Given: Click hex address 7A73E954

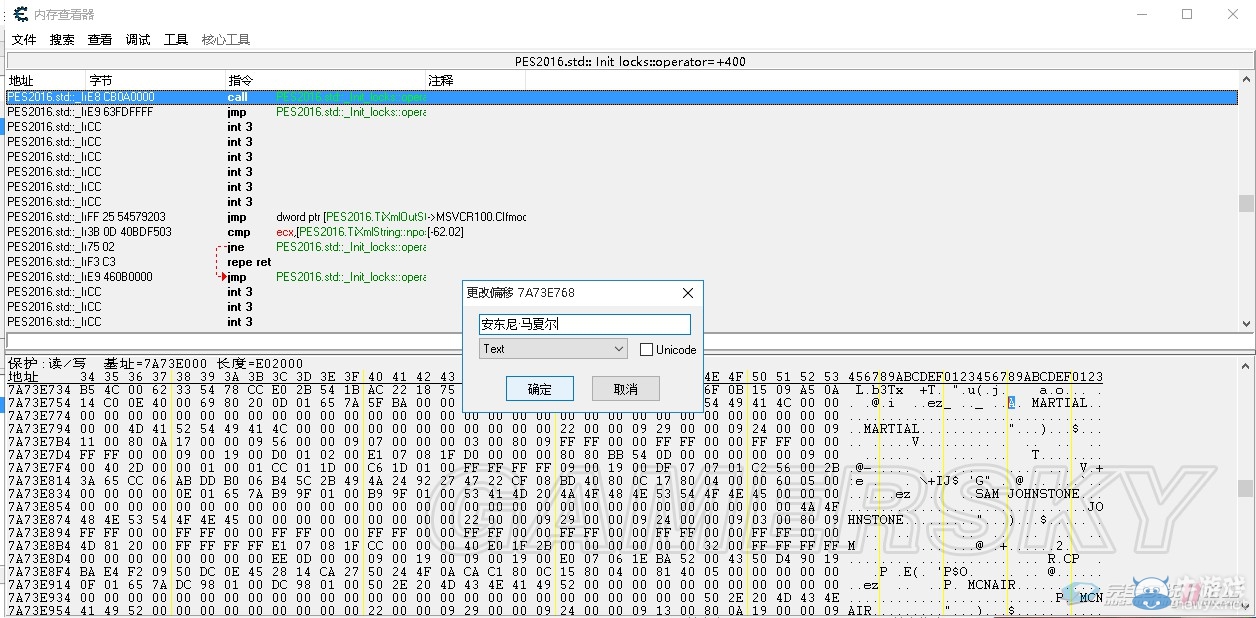Looking at the screenshot, I should (x=39, y=611).
